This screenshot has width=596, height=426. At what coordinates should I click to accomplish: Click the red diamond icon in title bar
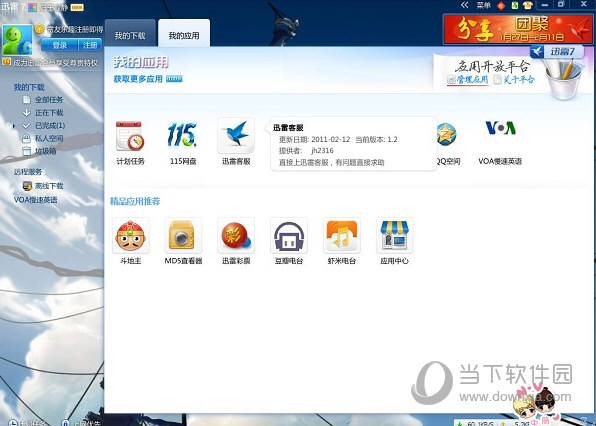click(501, 5)
